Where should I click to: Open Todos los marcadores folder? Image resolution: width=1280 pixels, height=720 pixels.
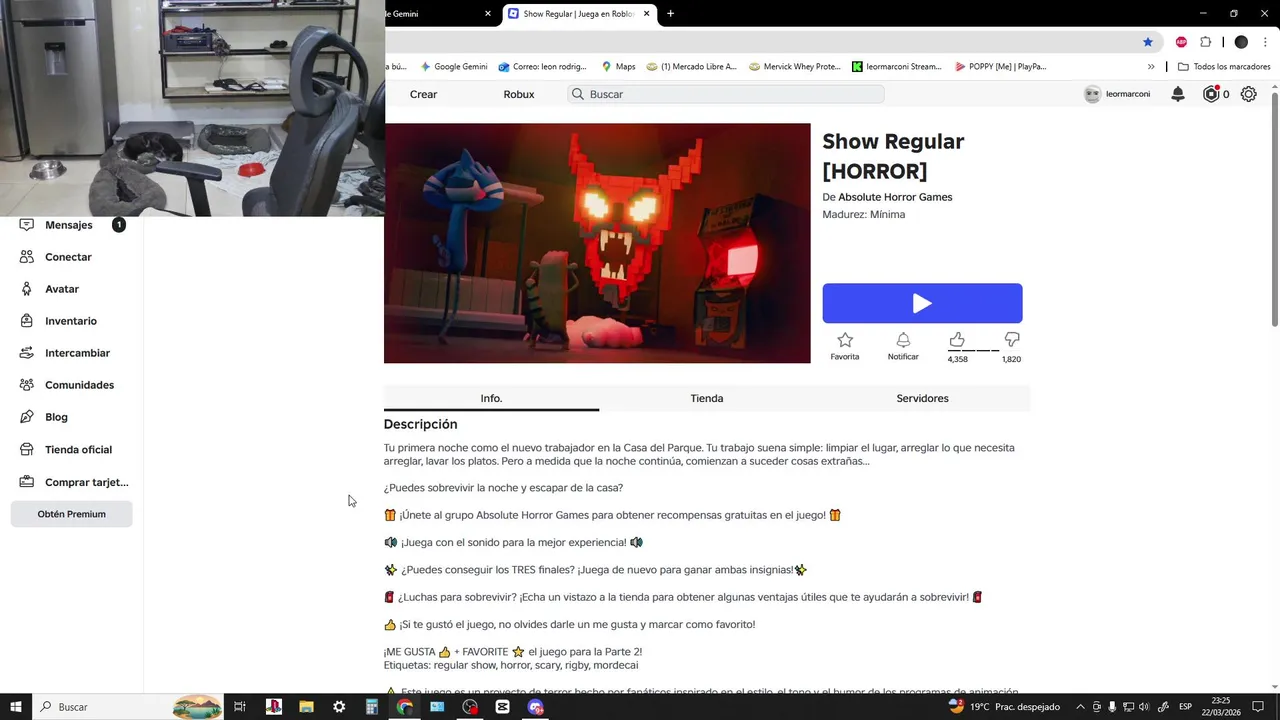(x=1224, y=67)
